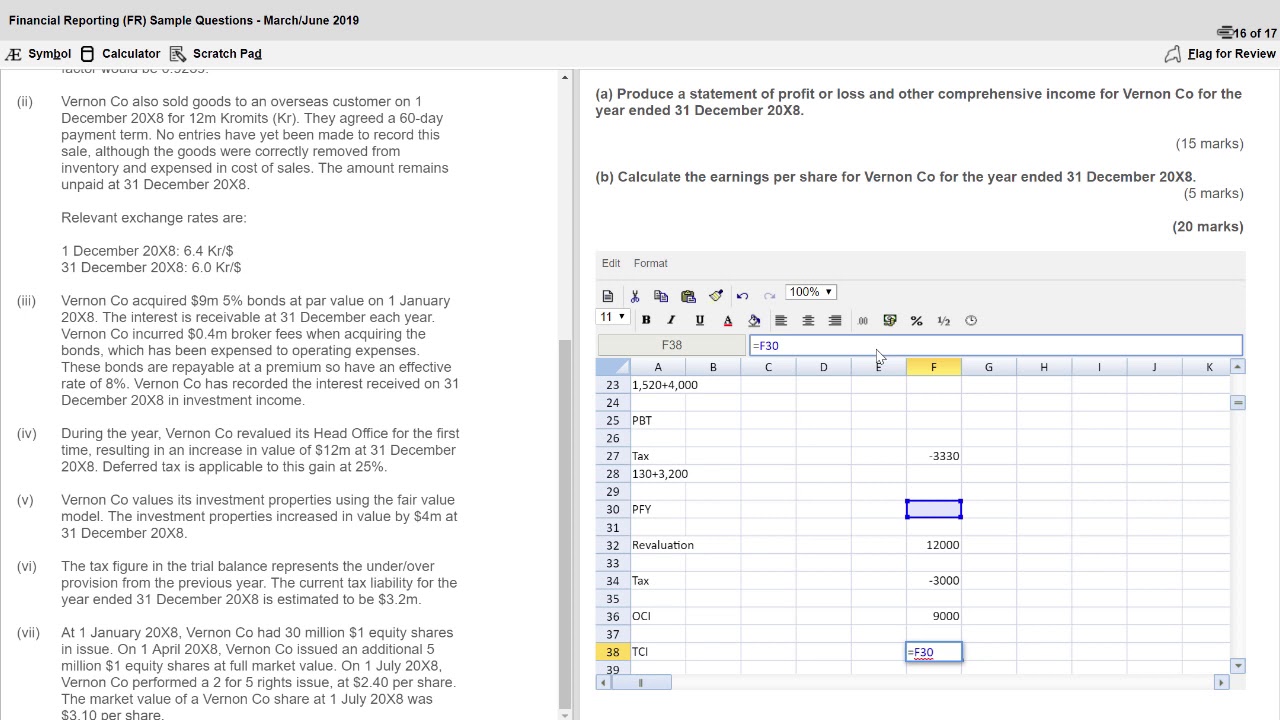Image resolution: width=1280 pixels, height=720 pixels.
Task: Open the font size 11 dropdown
Action: (x=612, y=317)
